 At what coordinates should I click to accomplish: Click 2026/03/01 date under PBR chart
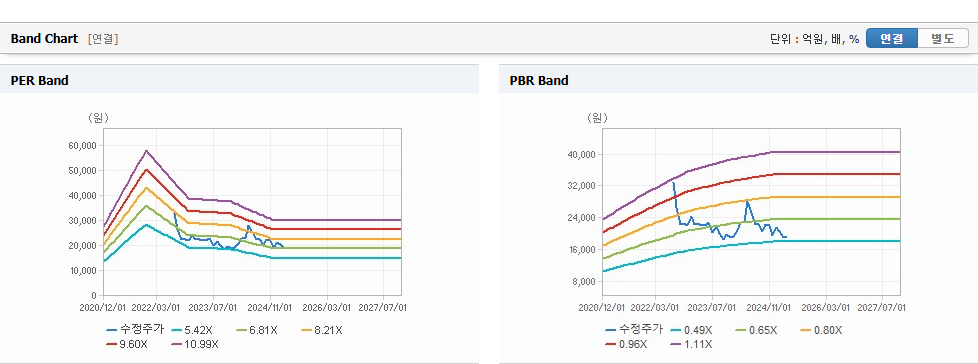coord(826,308)
